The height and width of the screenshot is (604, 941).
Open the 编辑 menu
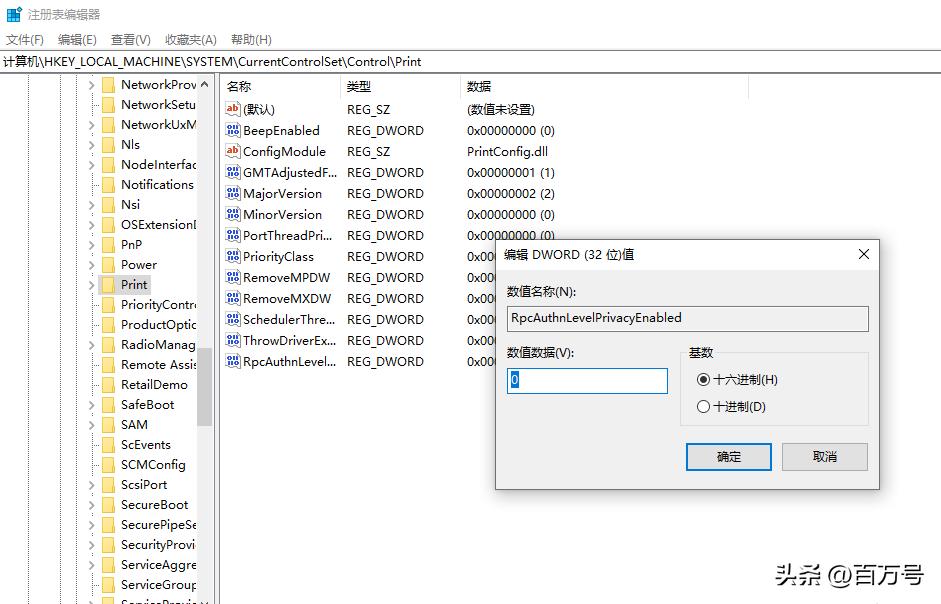click(76, 39)
